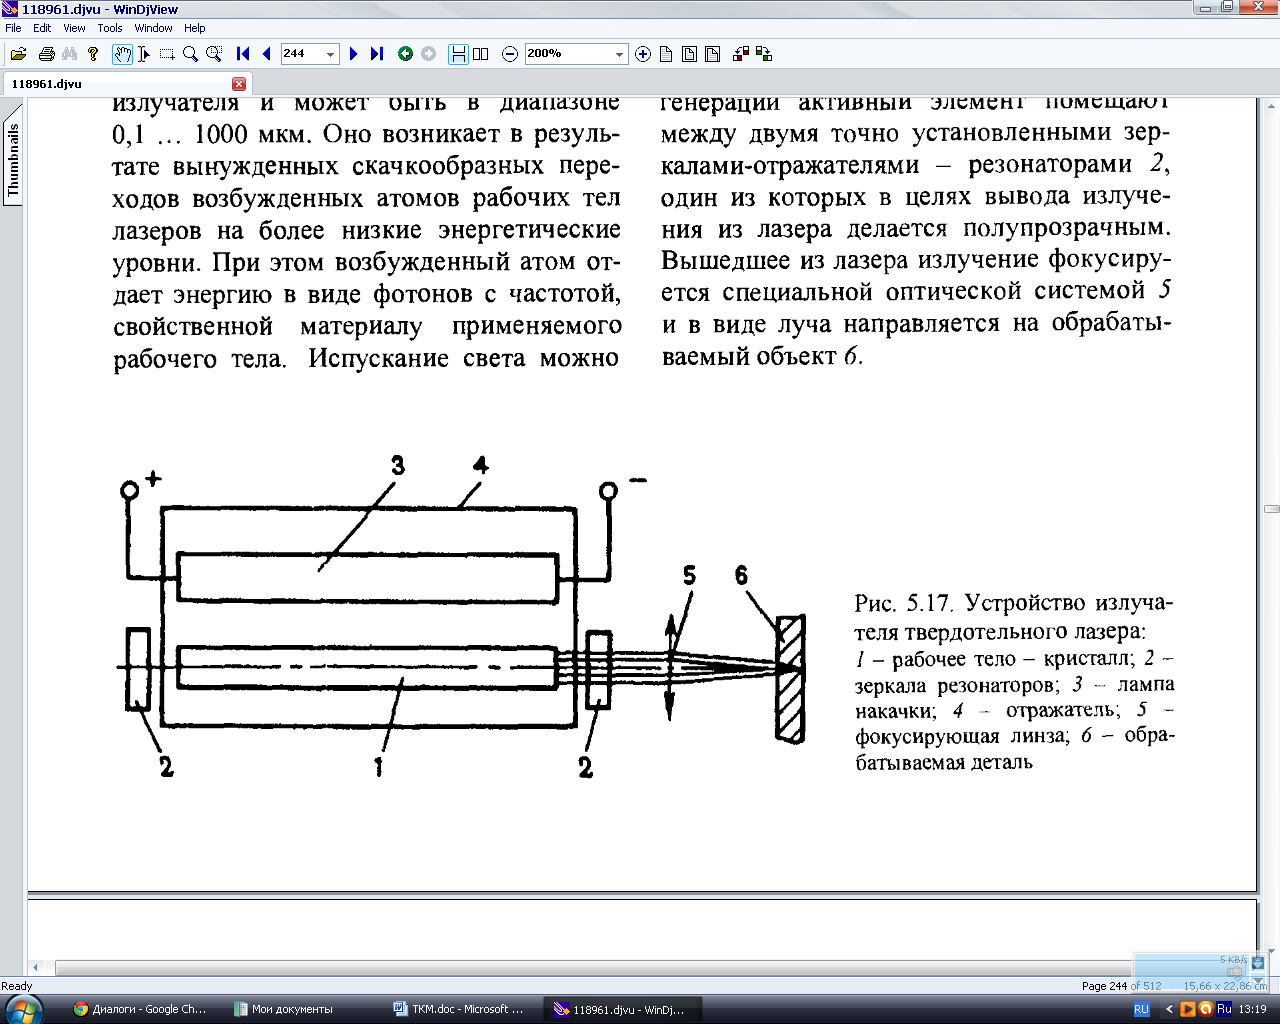
Task: Click the Windows Start button
Action: pyautogui.click(x=24, y=1008)
